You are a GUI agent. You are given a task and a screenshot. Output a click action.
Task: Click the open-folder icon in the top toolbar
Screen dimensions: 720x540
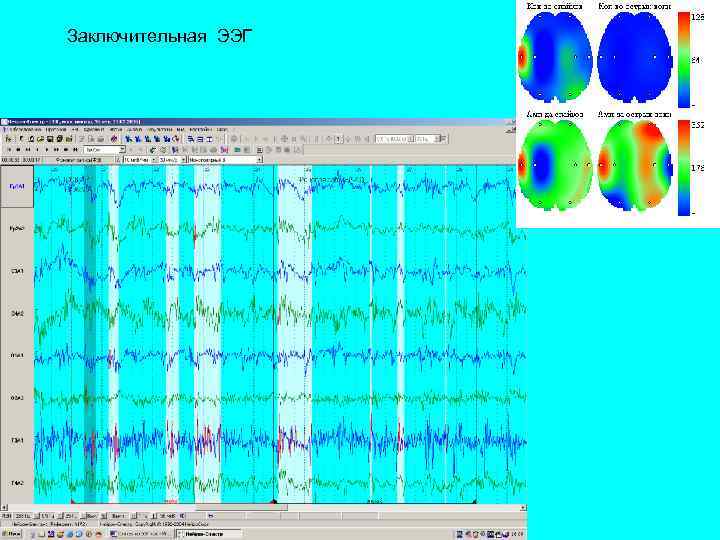coord(40,139)
